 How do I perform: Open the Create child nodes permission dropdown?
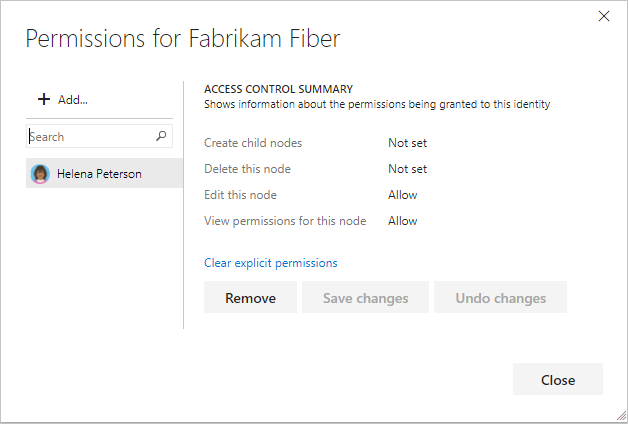(x=407, y=143)
